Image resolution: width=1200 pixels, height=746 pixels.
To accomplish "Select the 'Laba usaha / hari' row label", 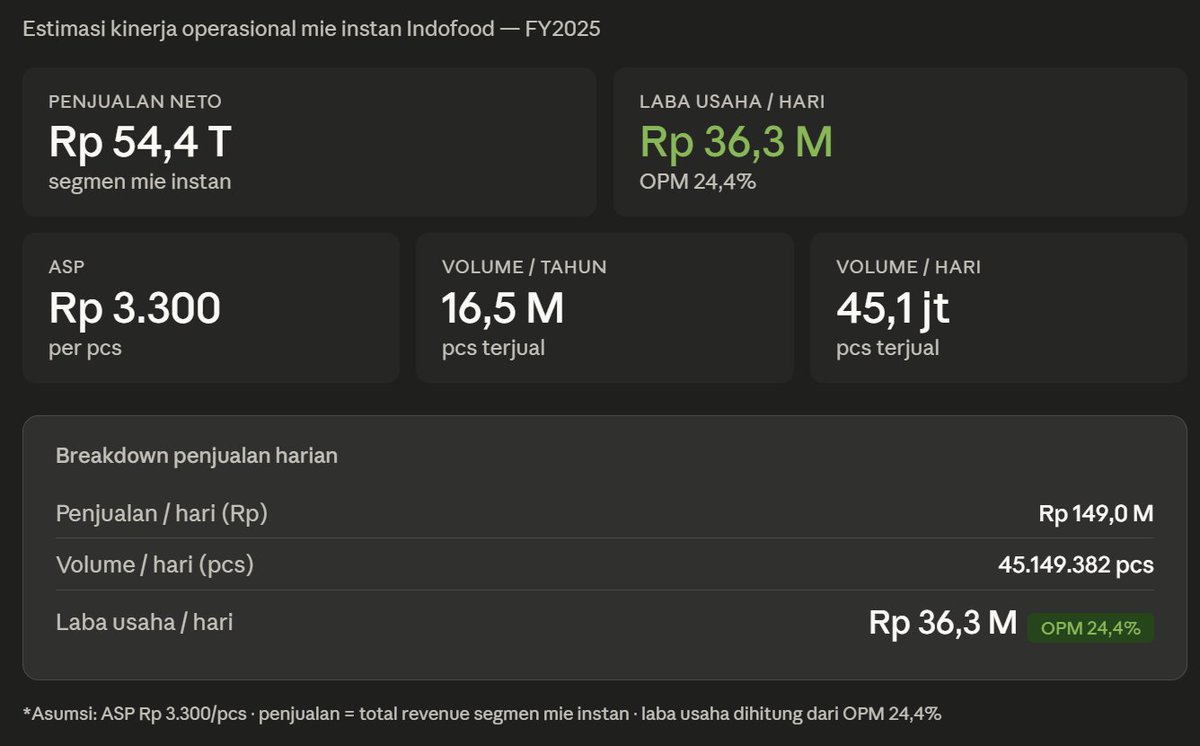I will tap(144, 622).
